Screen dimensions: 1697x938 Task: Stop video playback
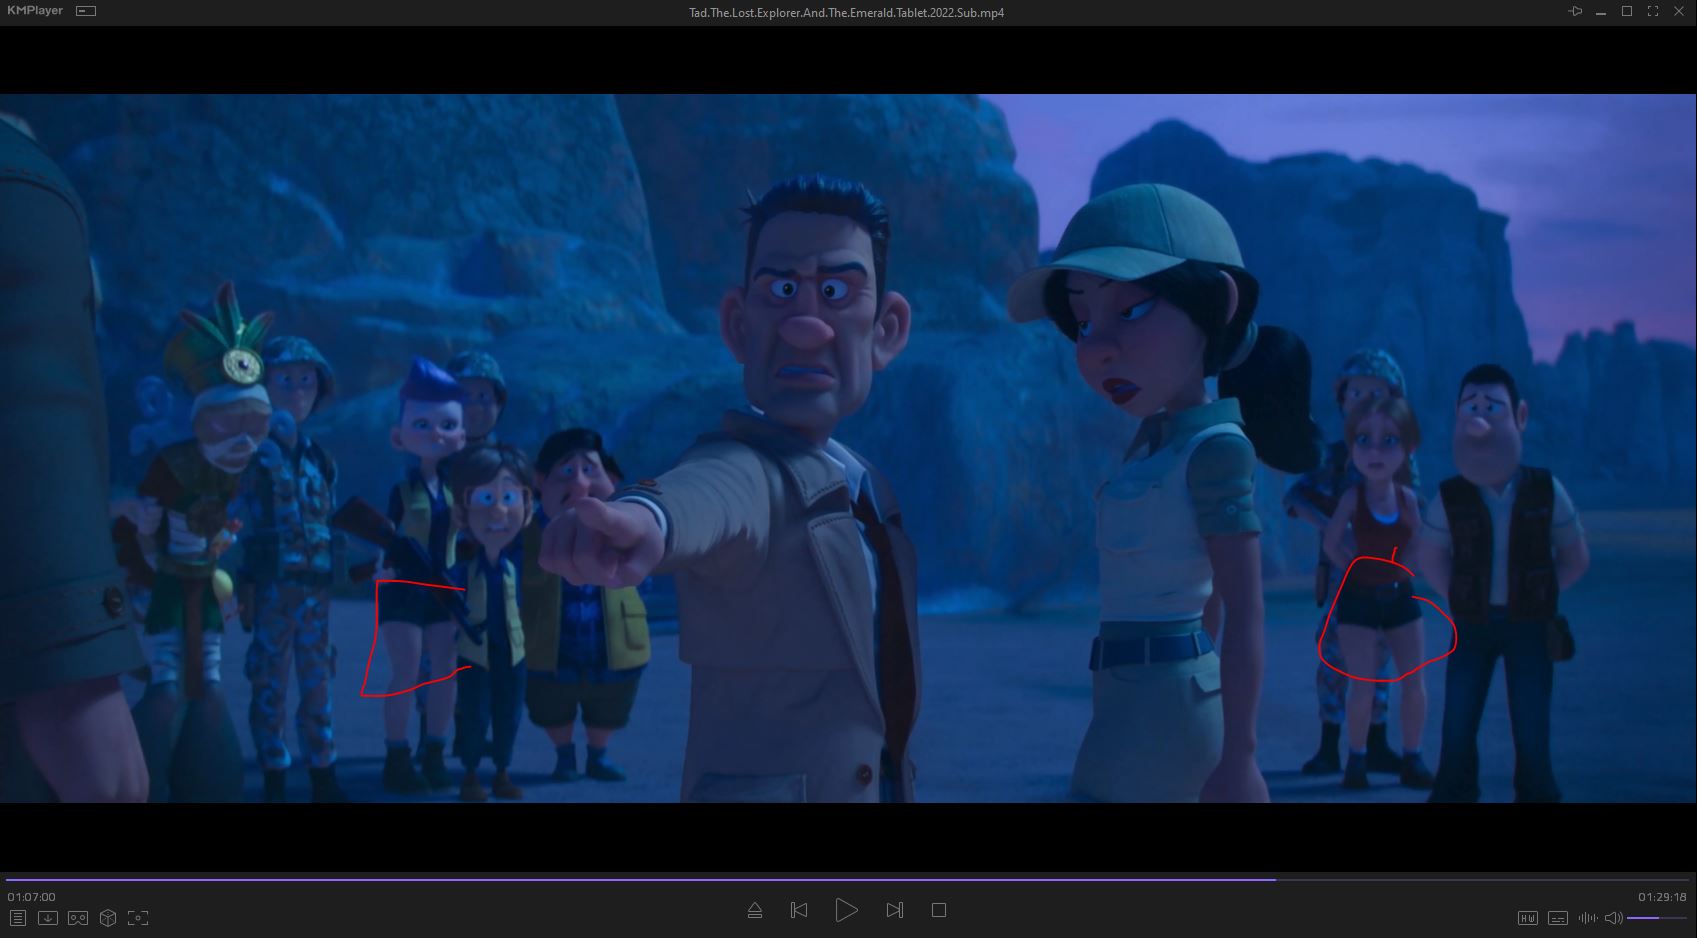click(938, 910)
